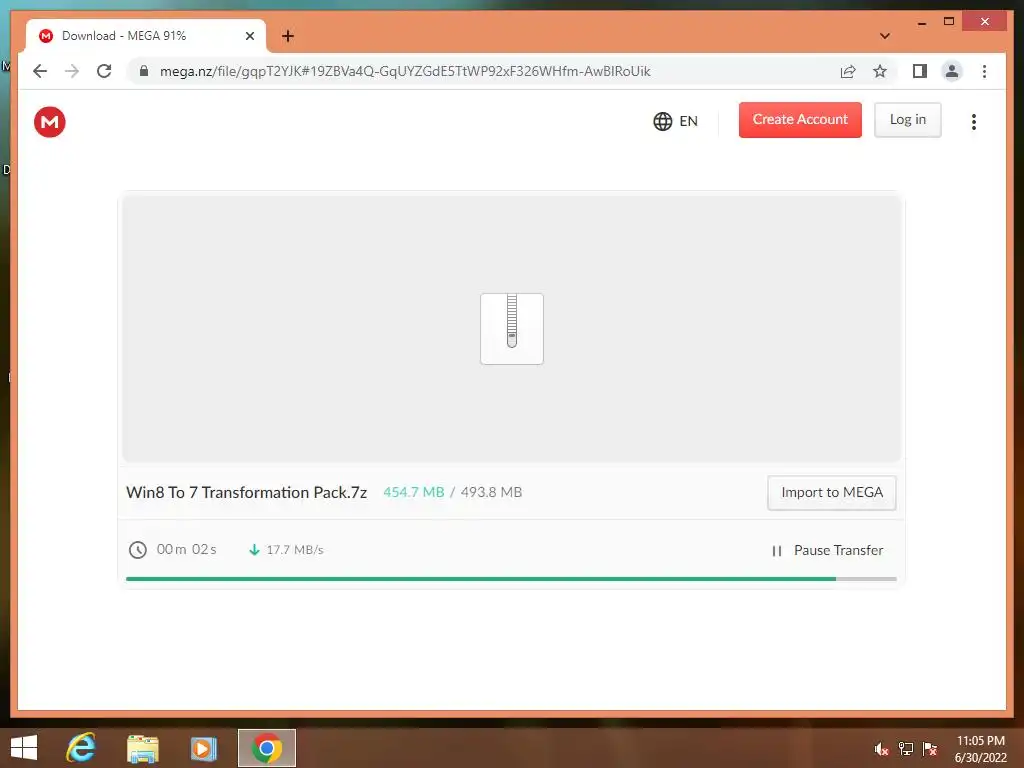Open MEGA page three-dot menu
The width and height of the screenshot is (1024, 768).
[x=974, y=121]
